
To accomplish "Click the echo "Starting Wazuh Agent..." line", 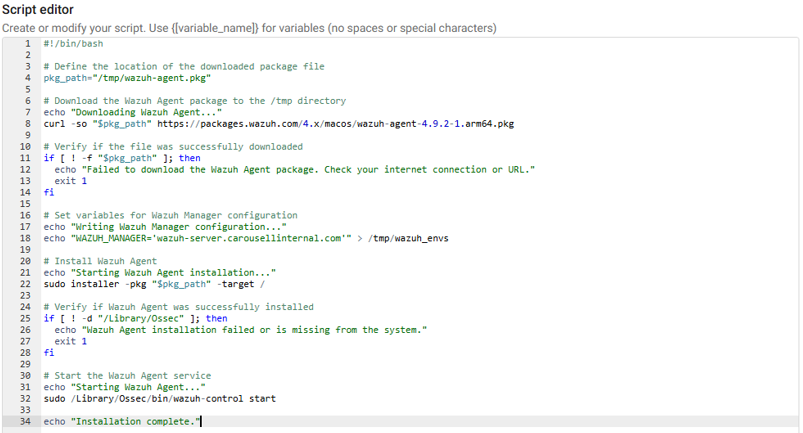I will 124,387.
